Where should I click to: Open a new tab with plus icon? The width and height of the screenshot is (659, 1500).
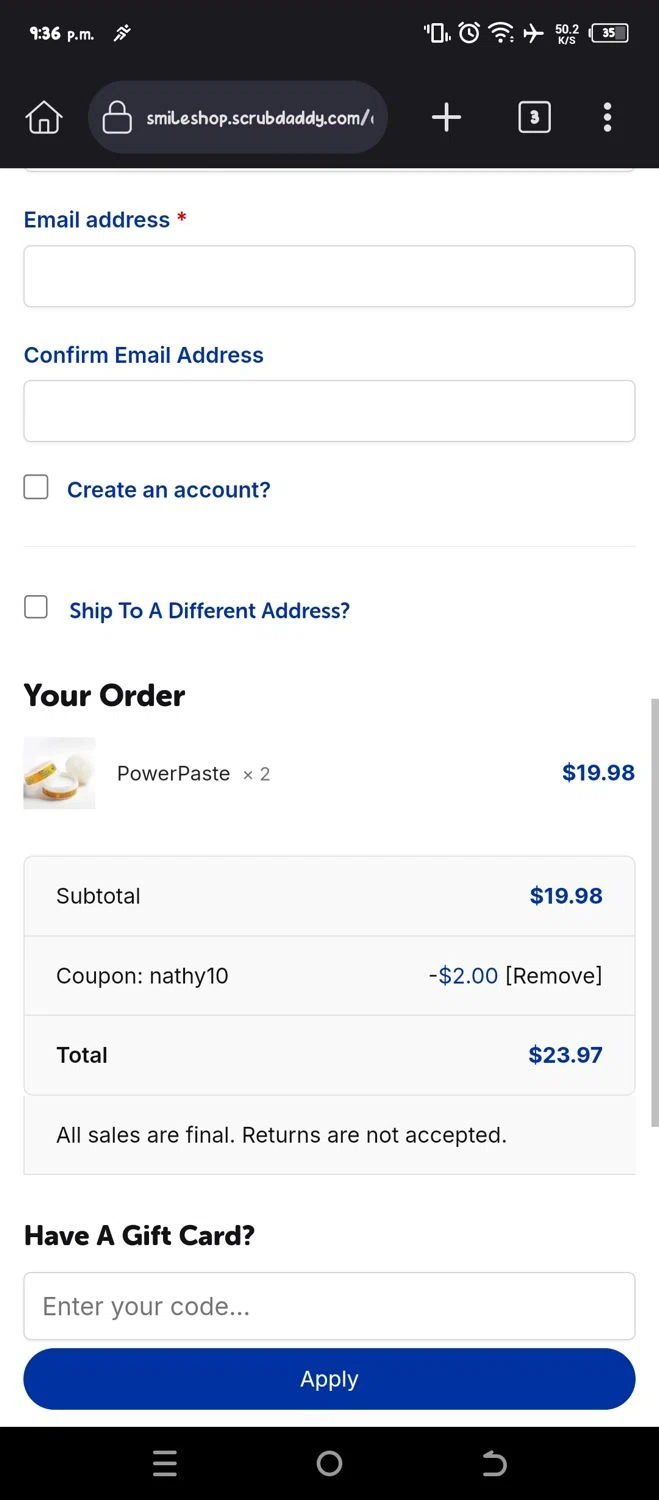(446, 118)
